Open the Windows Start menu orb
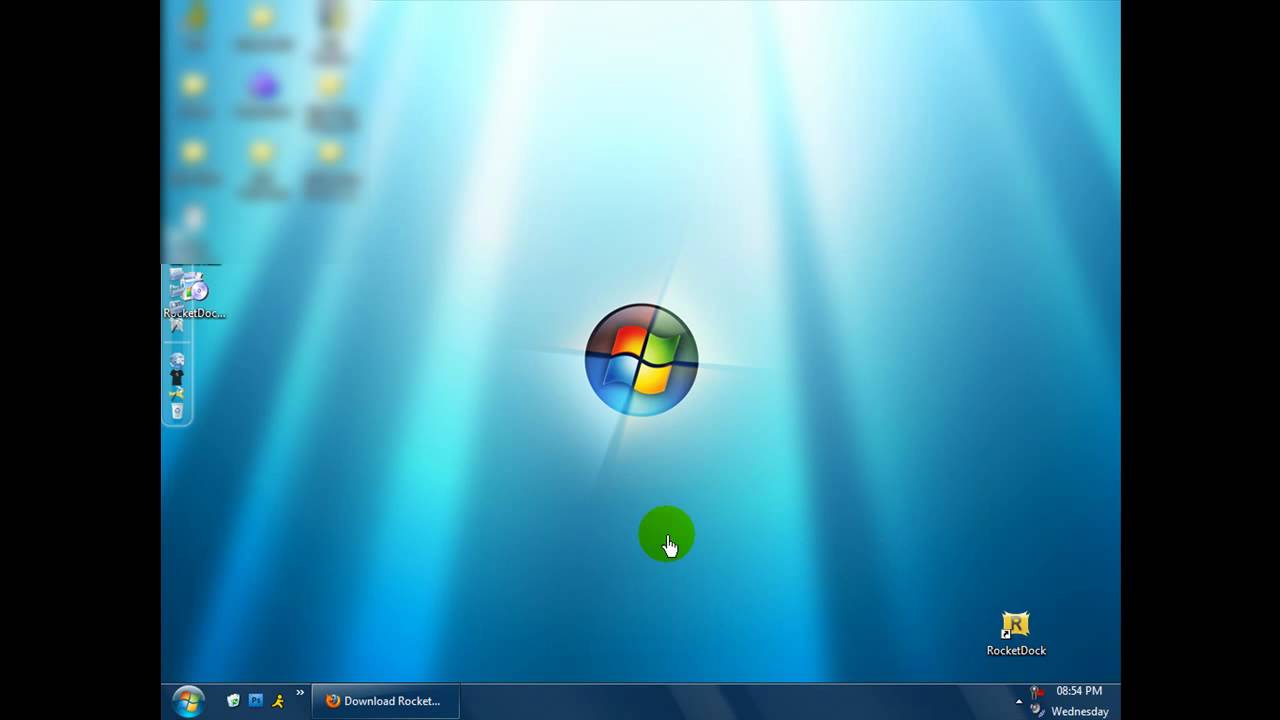 [188, 701]
